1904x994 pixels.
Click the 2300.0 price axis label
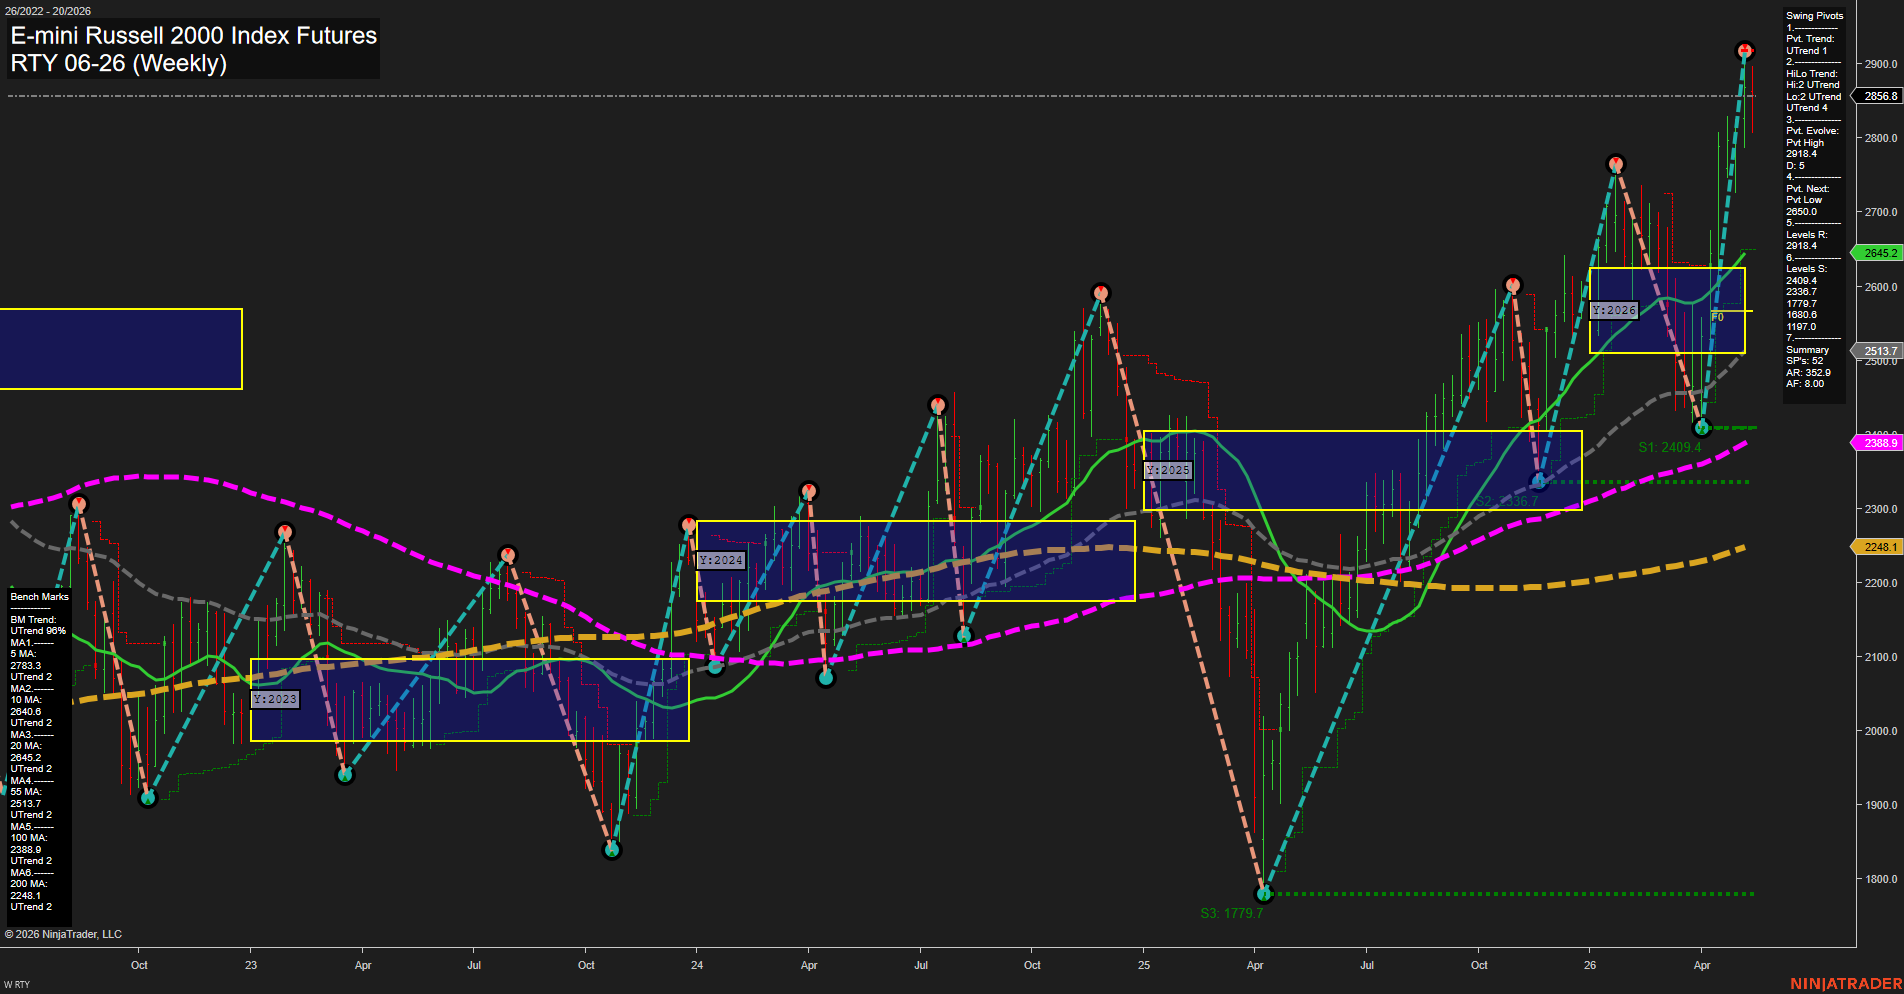[1880, 508]
